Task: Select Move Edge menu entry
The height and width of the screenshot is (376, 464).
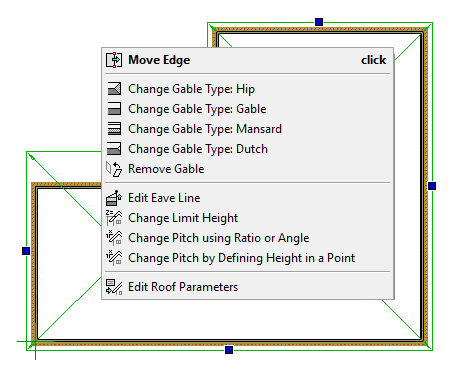Action: point(248,60)
